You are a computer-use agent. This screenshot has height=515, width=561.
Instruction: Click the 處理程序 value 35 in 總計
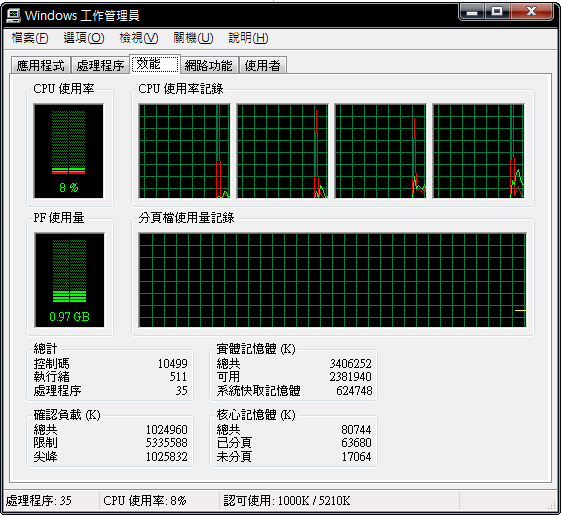[181, 390]
